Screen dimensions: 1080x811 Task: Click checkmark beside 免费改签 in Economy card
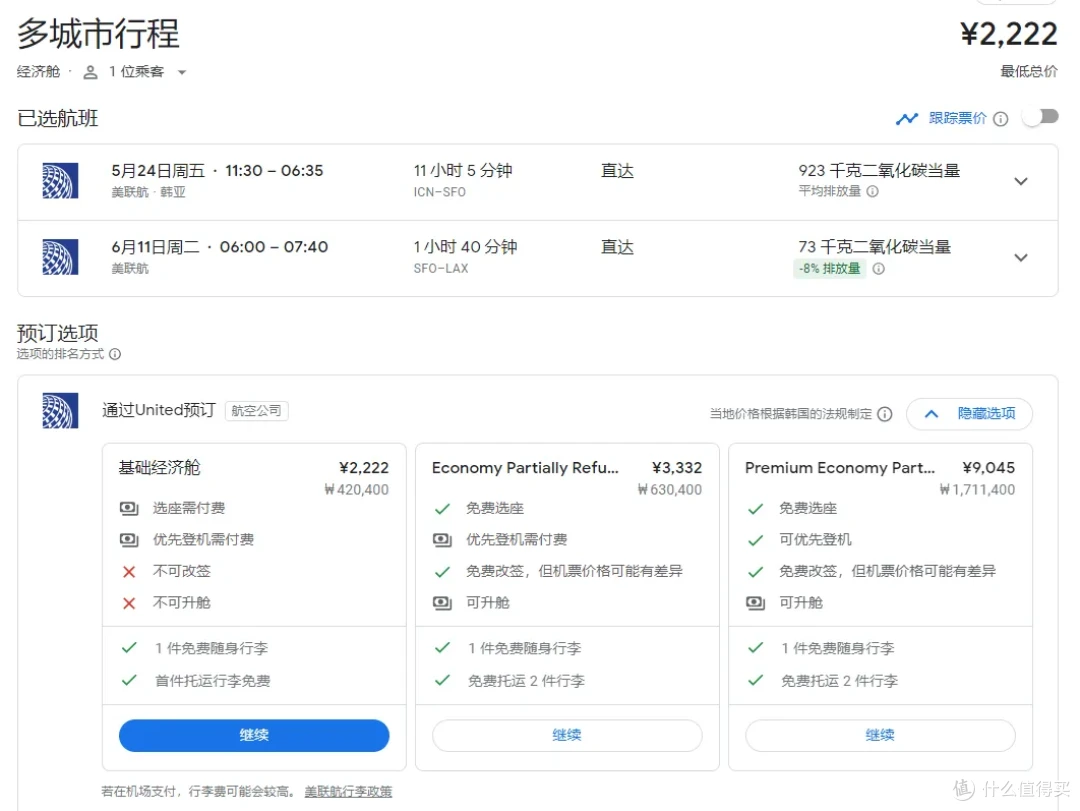pyautogui.click(x=442, y=571)
